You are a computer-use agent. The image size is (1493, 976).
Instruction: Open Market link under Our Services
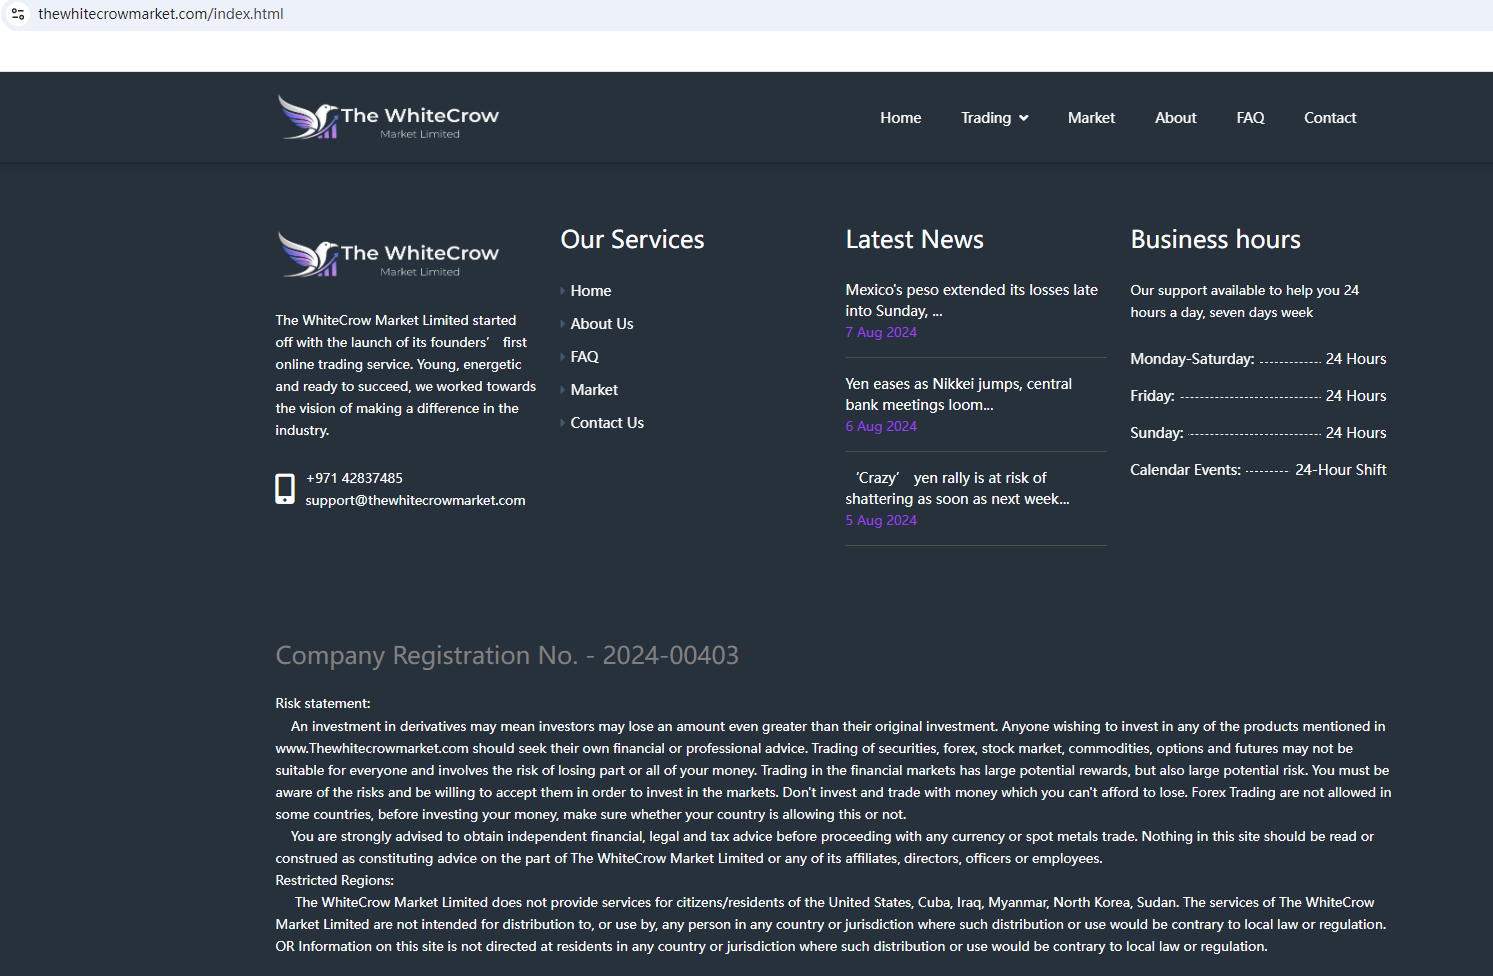(594, 390)
